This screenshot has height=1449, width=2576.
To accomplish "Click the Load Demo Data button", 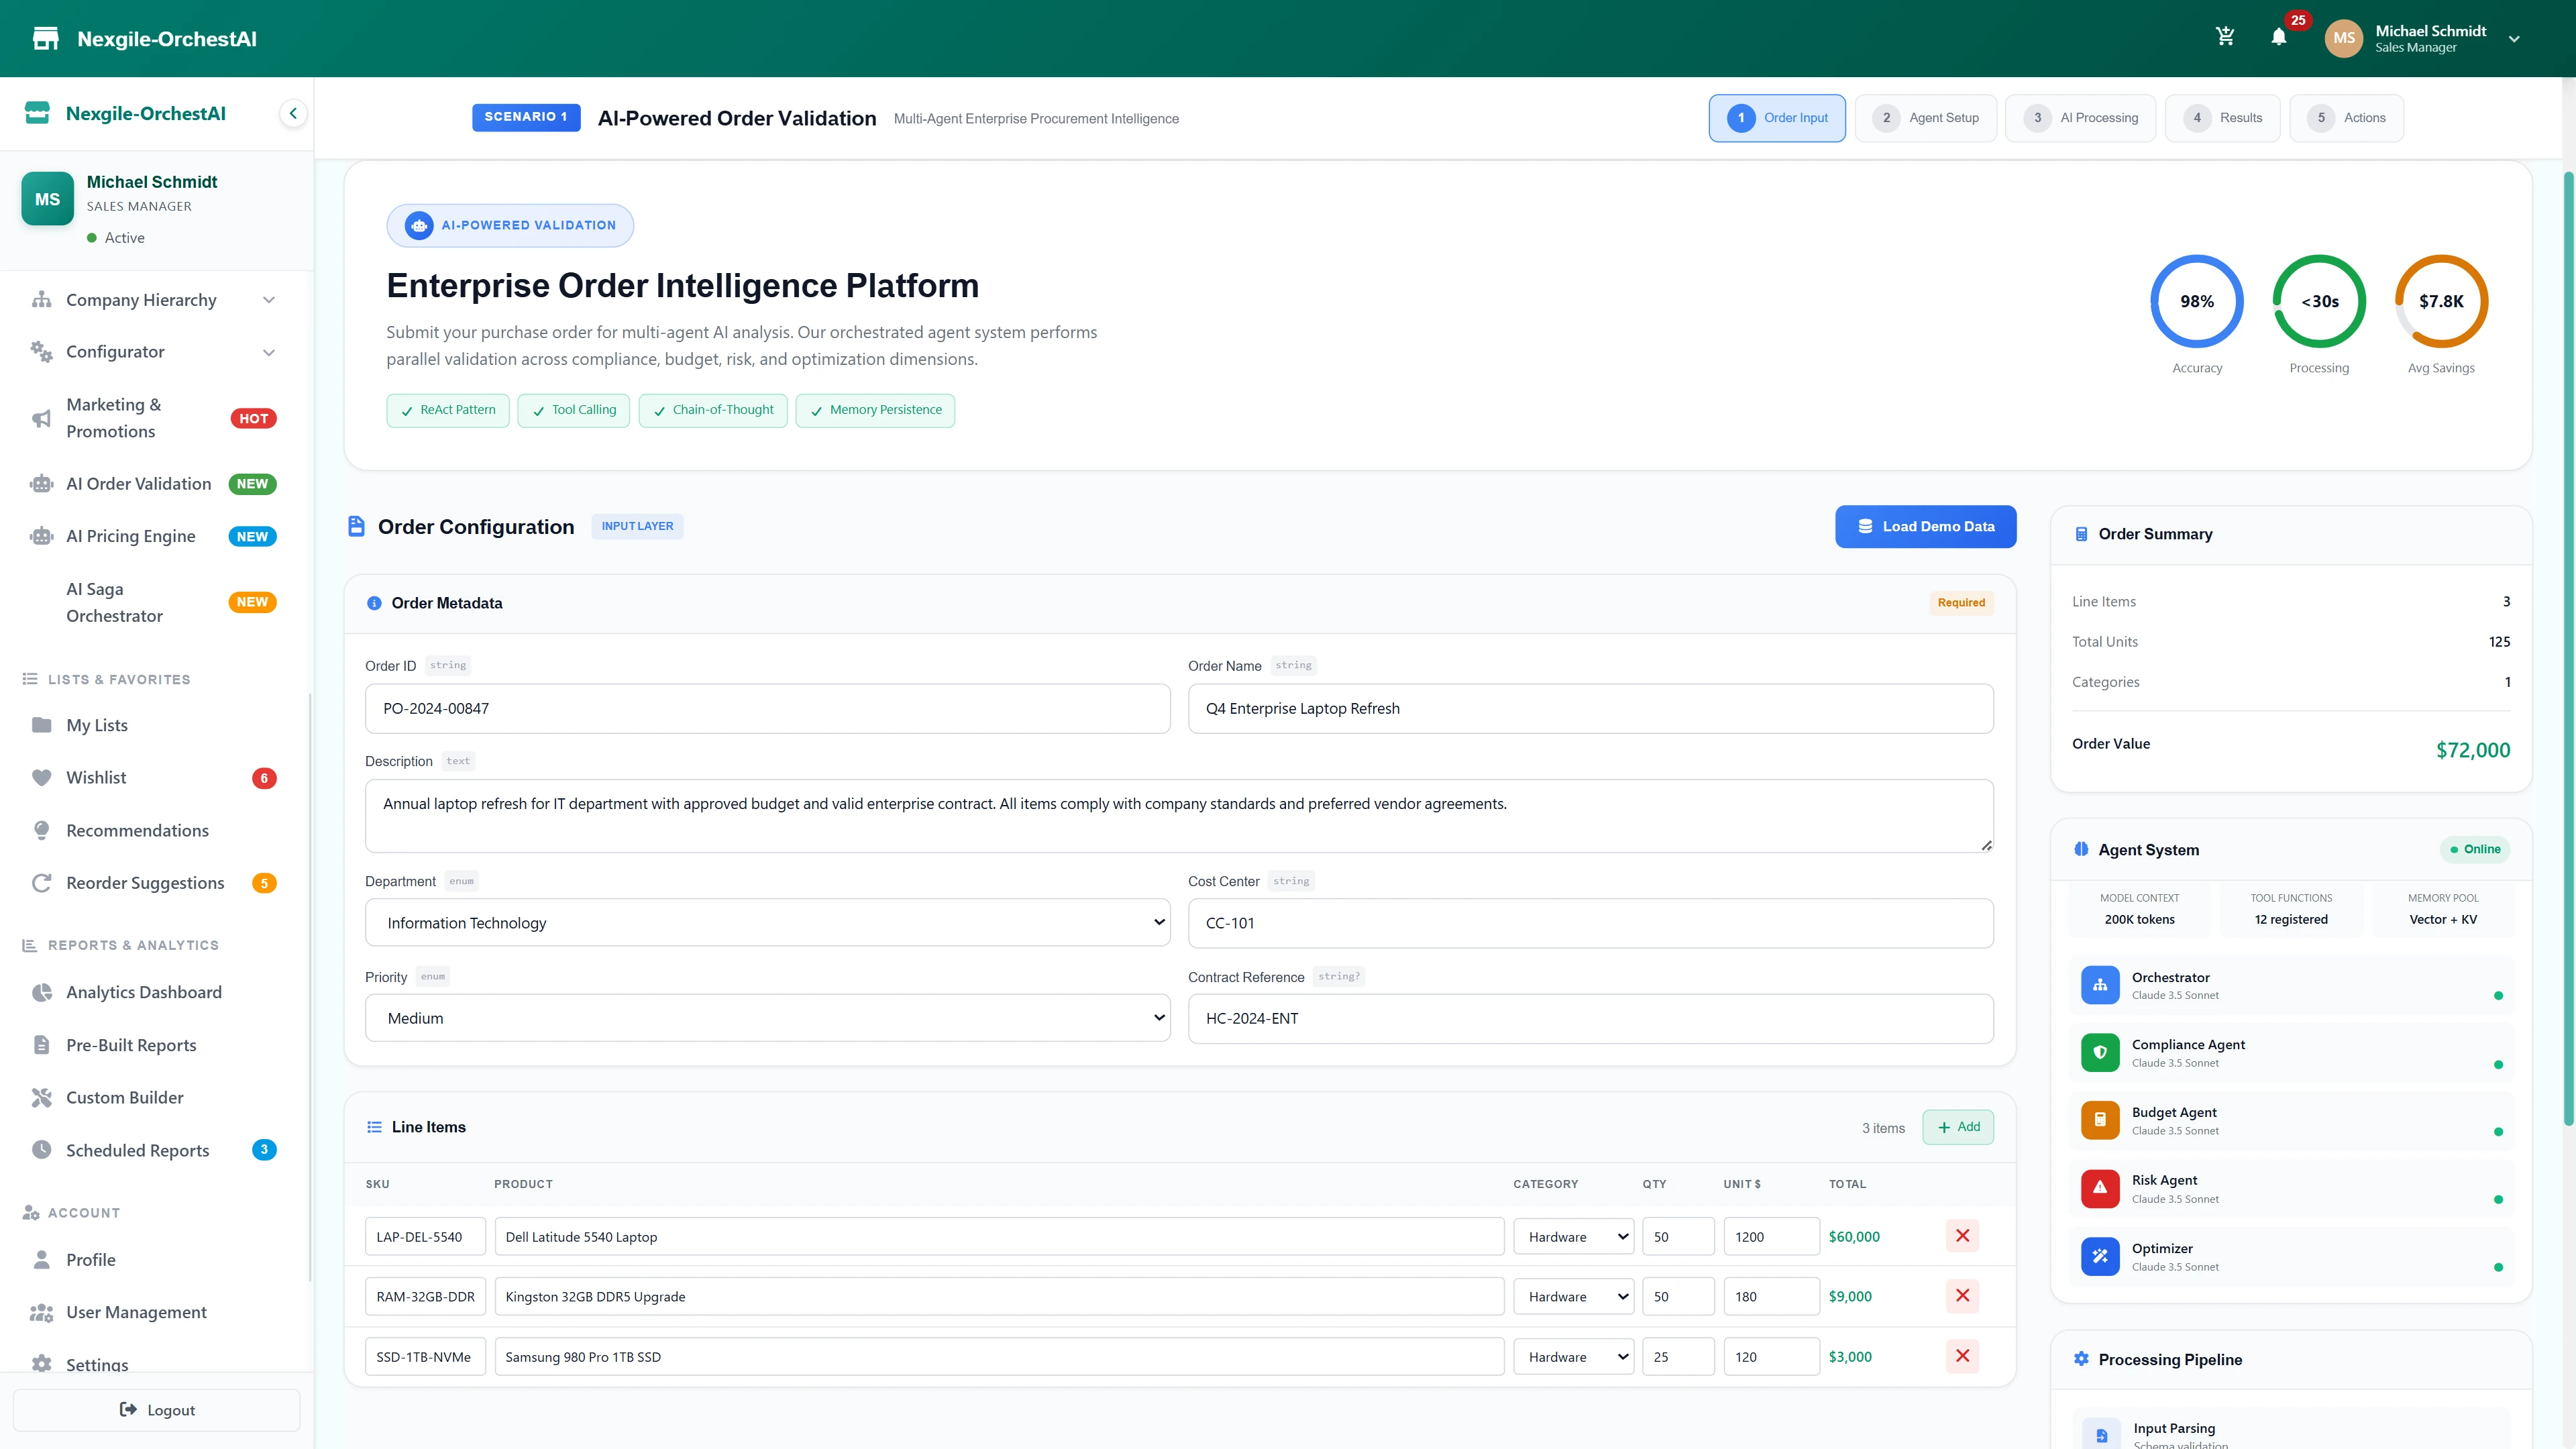I will coord(1925,526).
